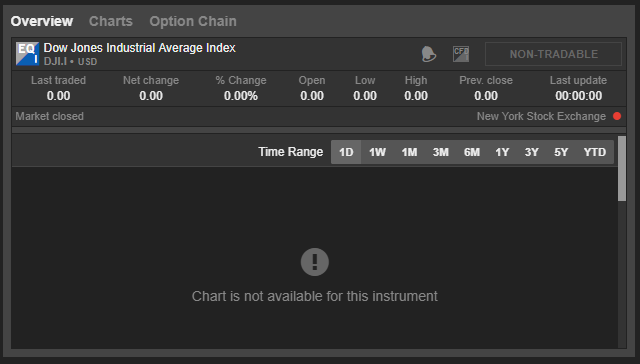Choose the 6M time range

(x=471, y=152)
